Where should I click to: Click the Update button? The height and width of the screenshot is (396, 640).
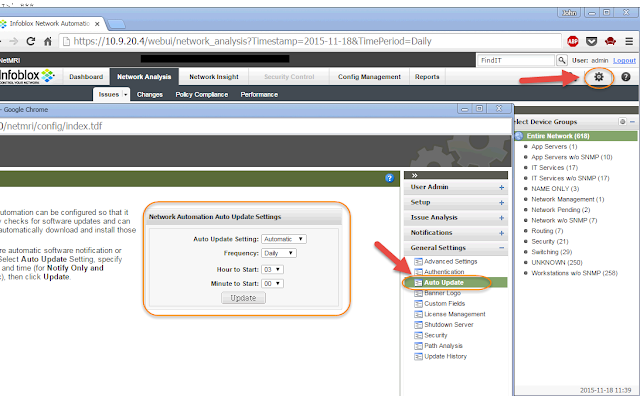coord(243,298)
